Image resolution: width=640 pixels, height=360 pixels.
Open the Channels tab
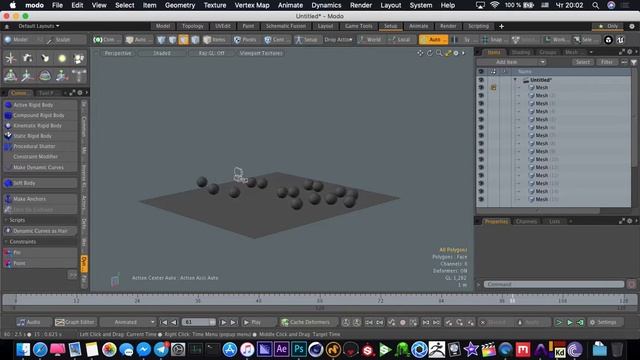pos(526,221)
